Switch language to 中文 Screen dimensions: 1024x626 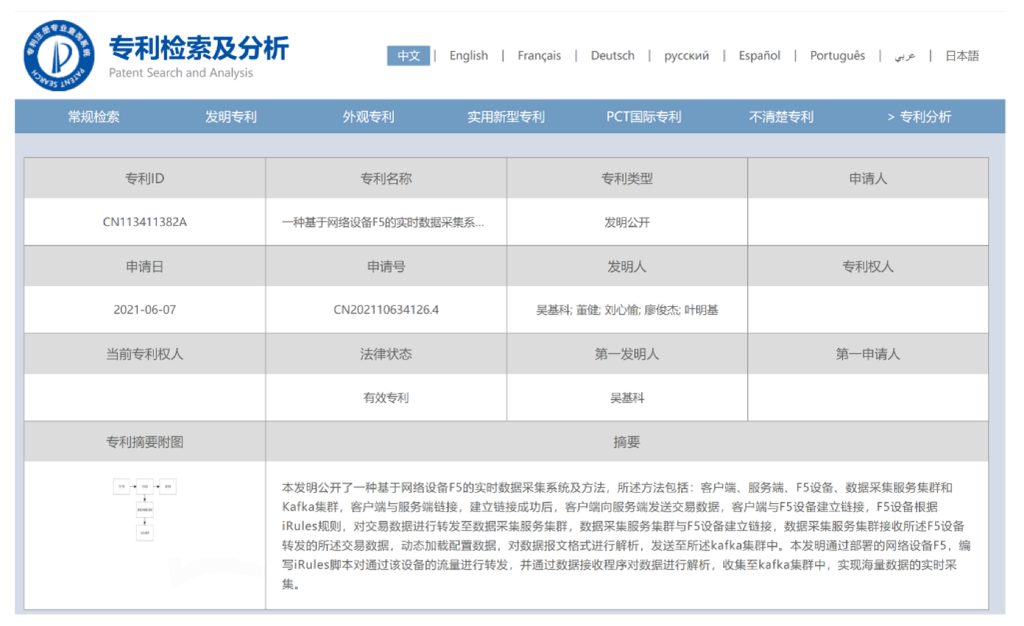408,55
